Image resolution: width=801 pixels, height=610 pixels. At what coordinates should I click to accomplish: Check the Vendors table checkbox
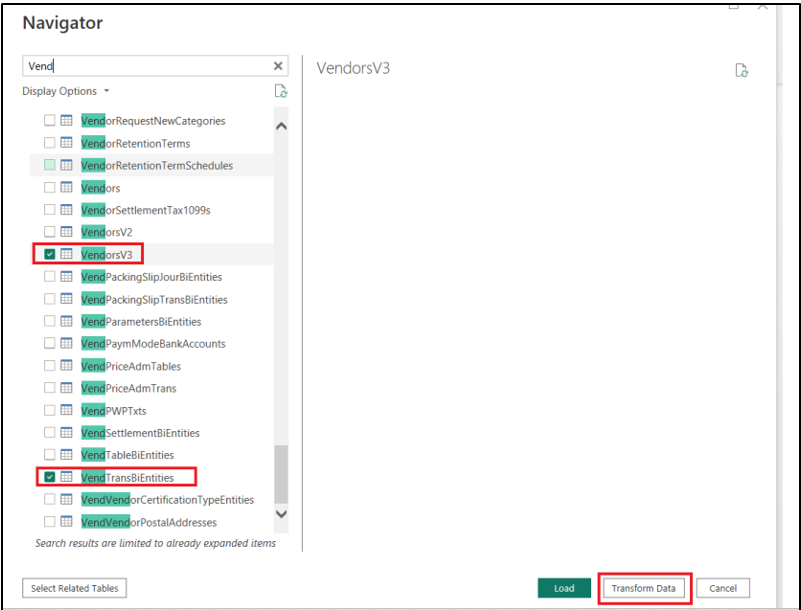[x=49, y=188]
